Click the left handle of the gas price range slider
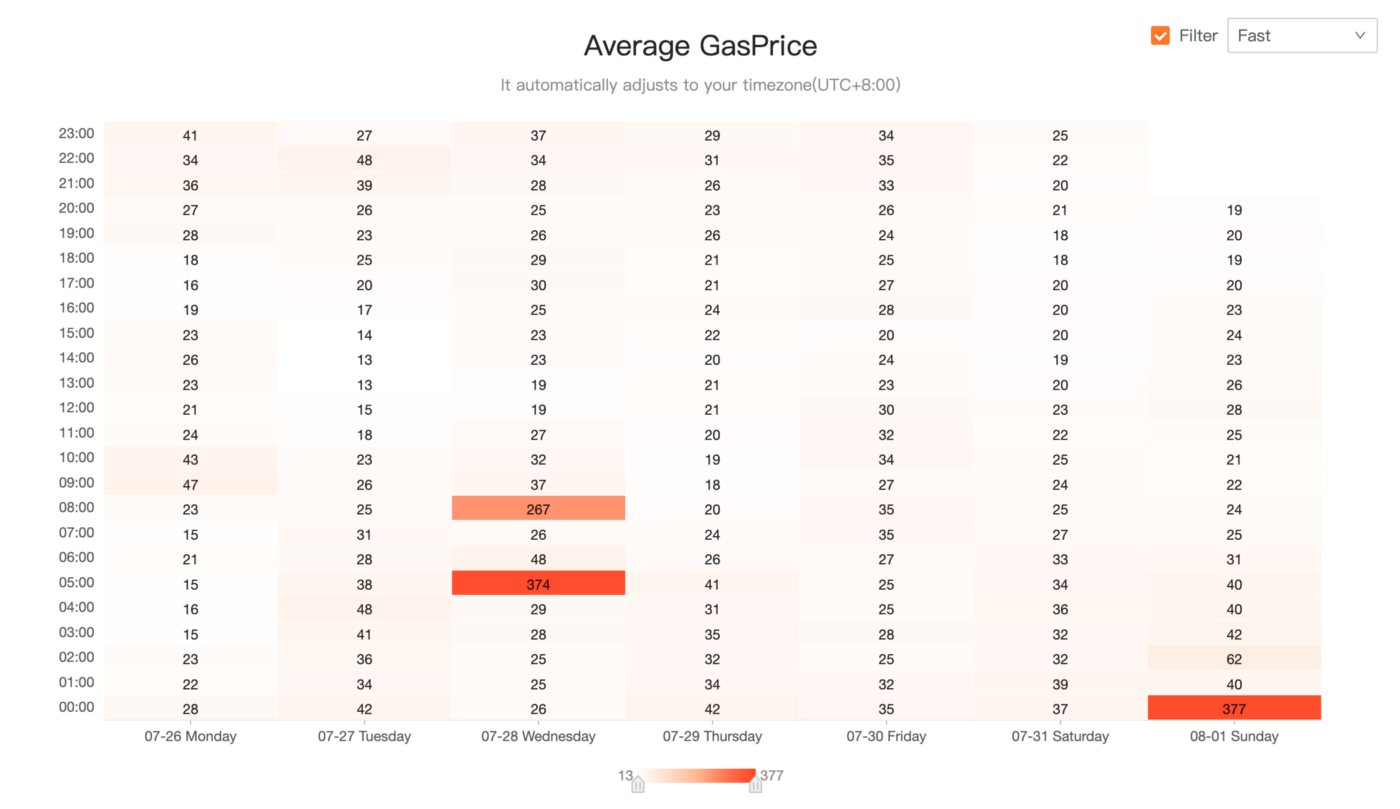Viewport: 1400px width, 809px height. click(x=638, y=785)
